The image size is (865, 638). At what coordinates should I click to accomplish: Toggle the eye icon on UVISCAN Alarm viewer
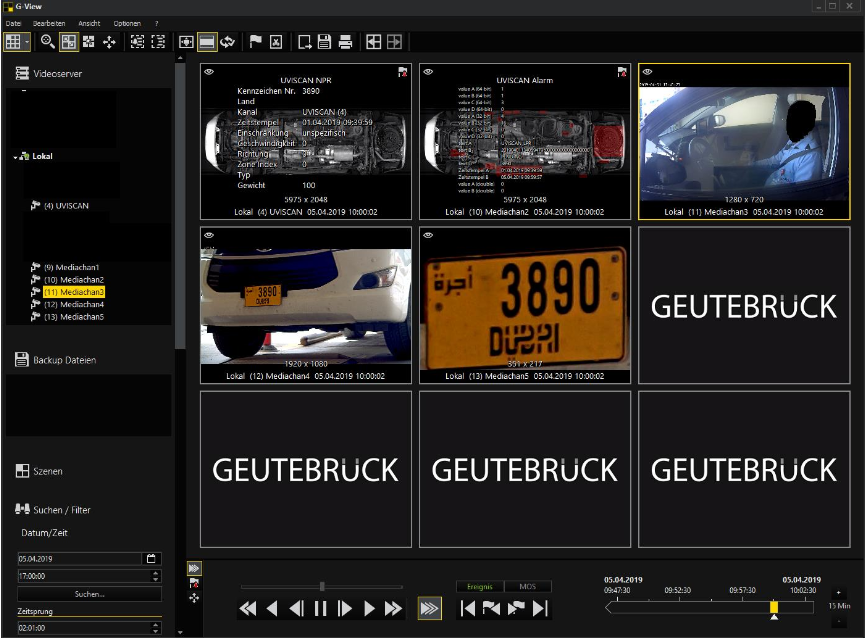point(428,72)
